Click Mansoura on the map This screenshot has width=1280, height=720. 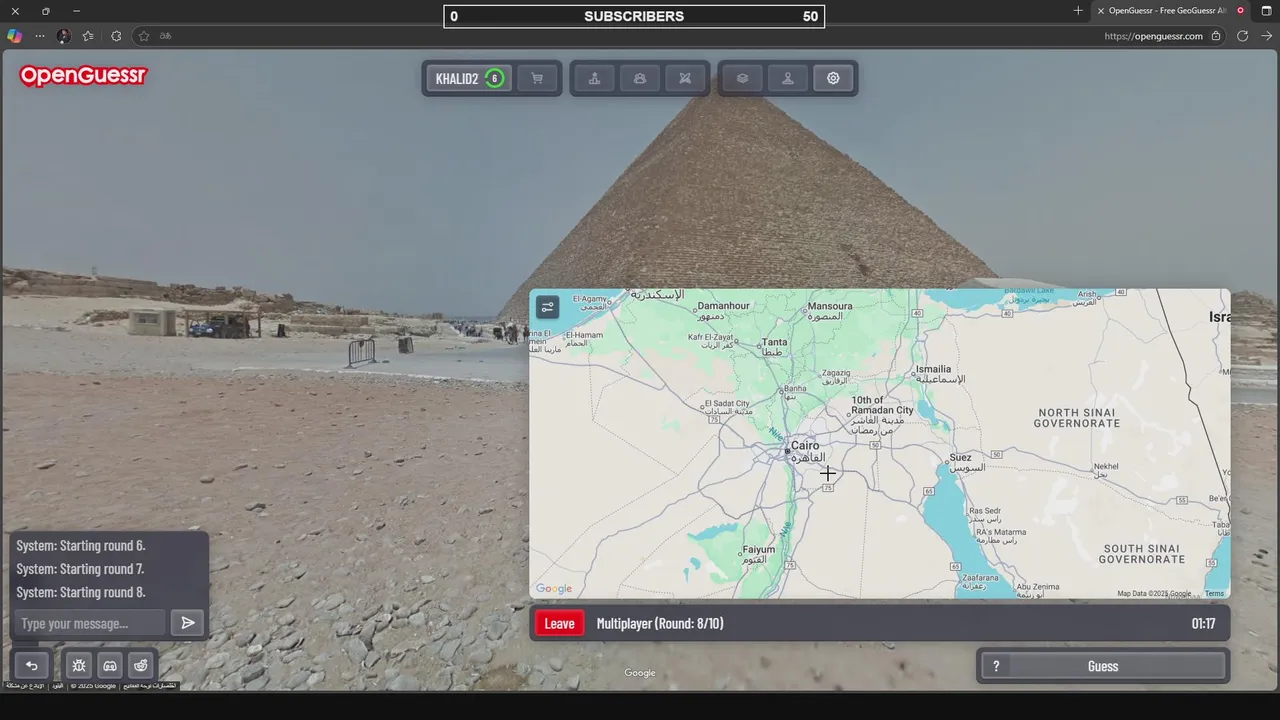pyautogui.click(x=830, y=306)
